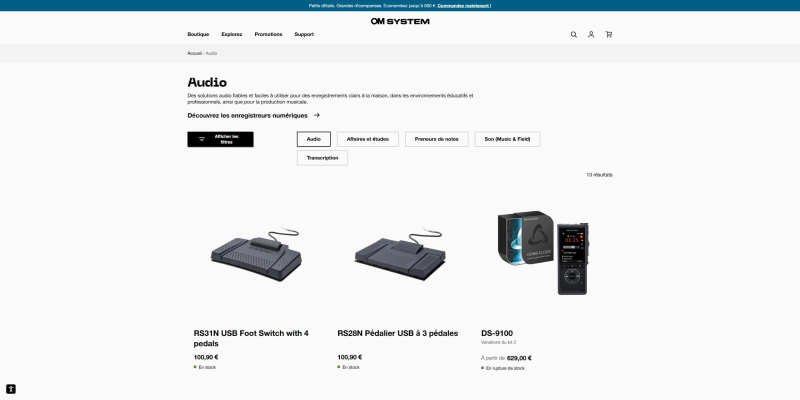Open the Support menu
This screenshot has width=800, height=400.
pos(304,34)
